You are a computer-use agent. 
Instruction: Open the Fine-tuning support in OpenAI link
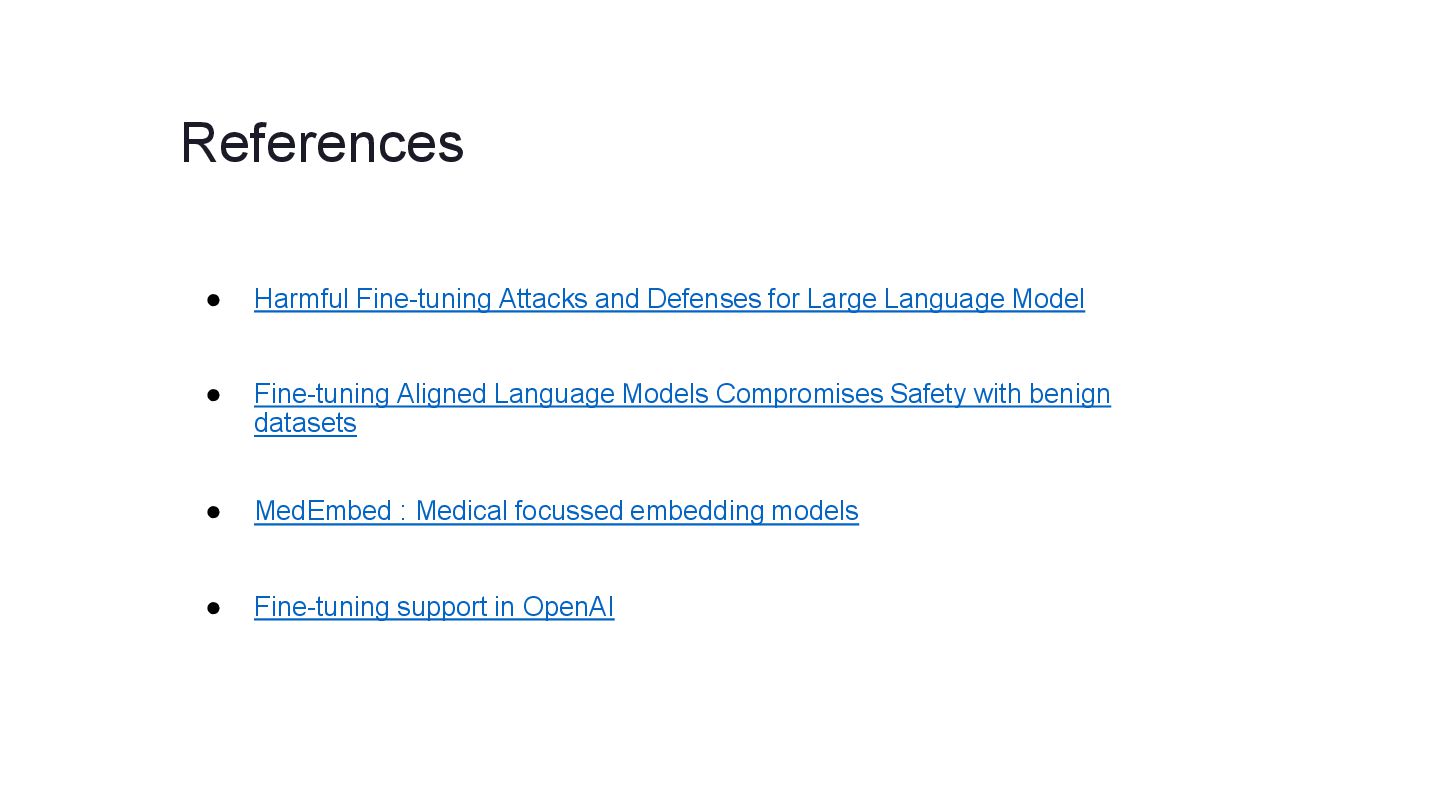click(x=434, y=607)
